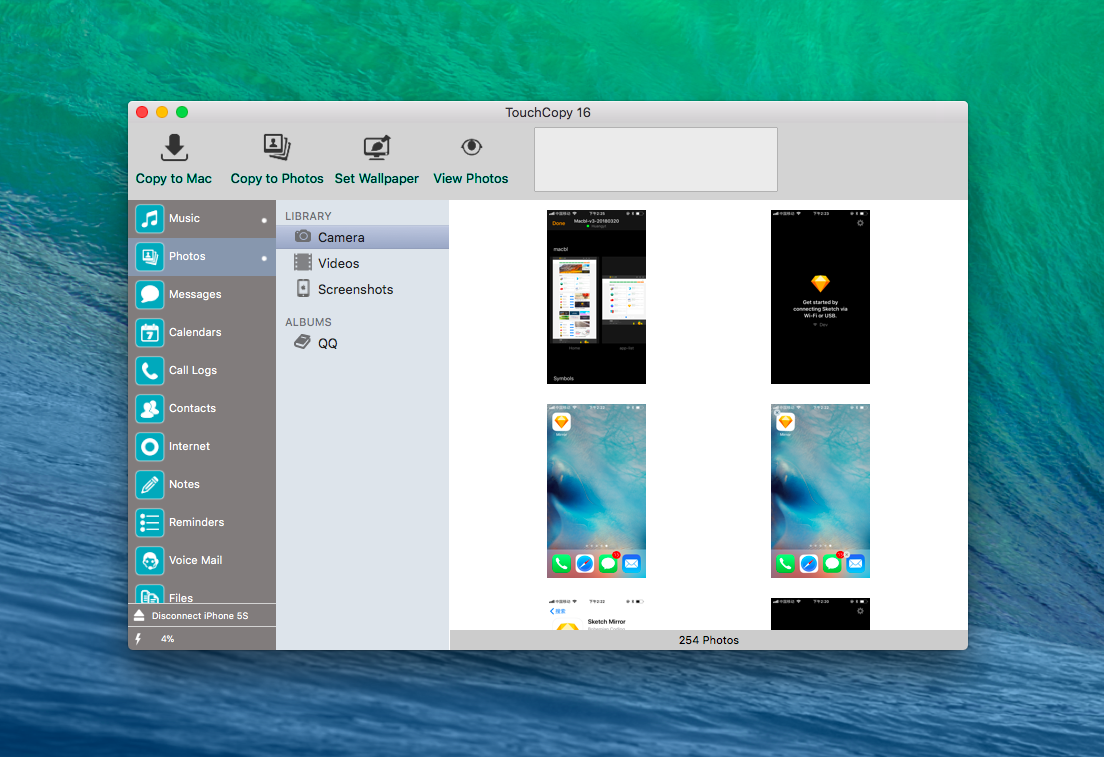Select the home screen thumbnail below the app-list photo

click(596, 491)
